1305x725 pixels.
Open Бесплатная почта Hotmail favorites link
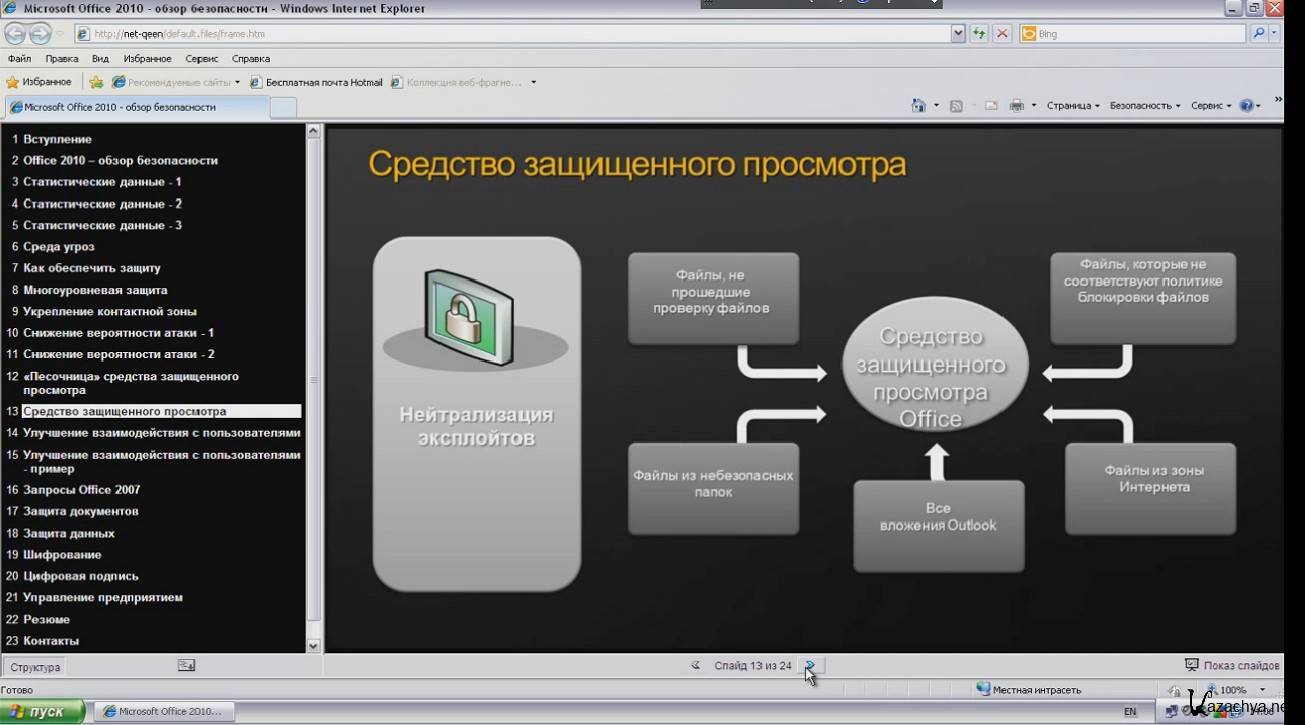point(316,82)
